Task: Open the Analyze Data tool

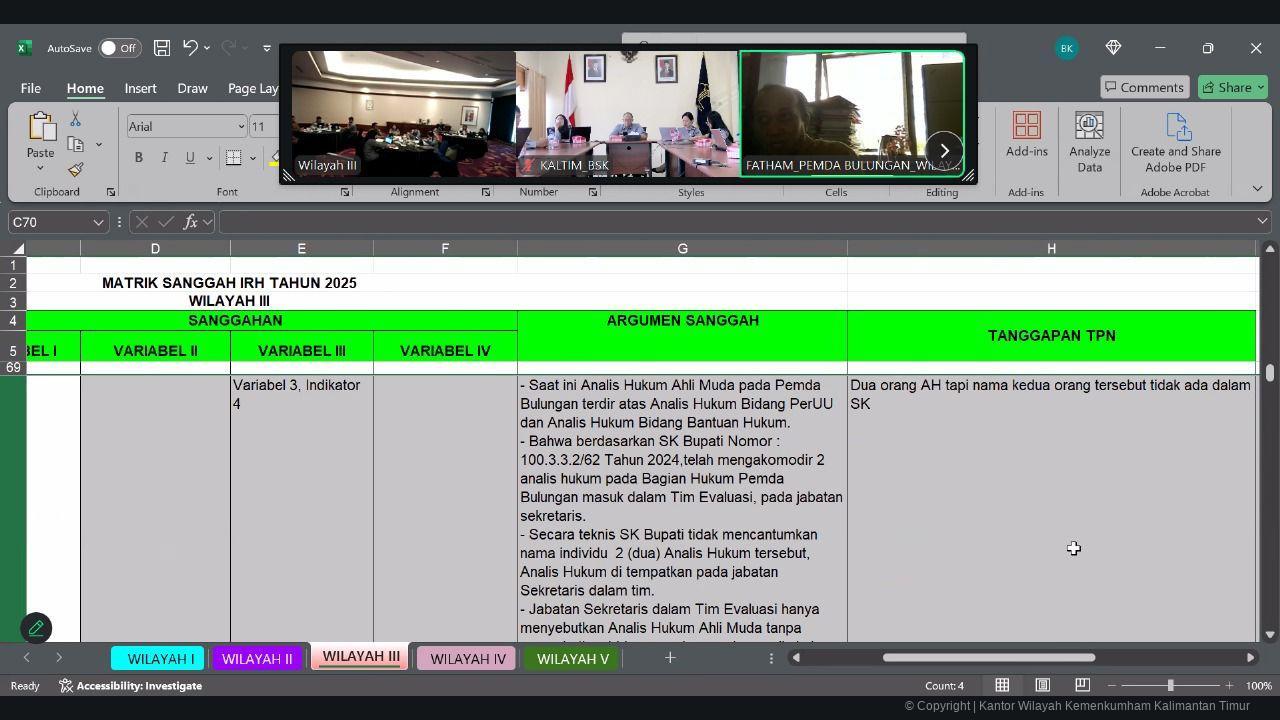Action: 1089,141
